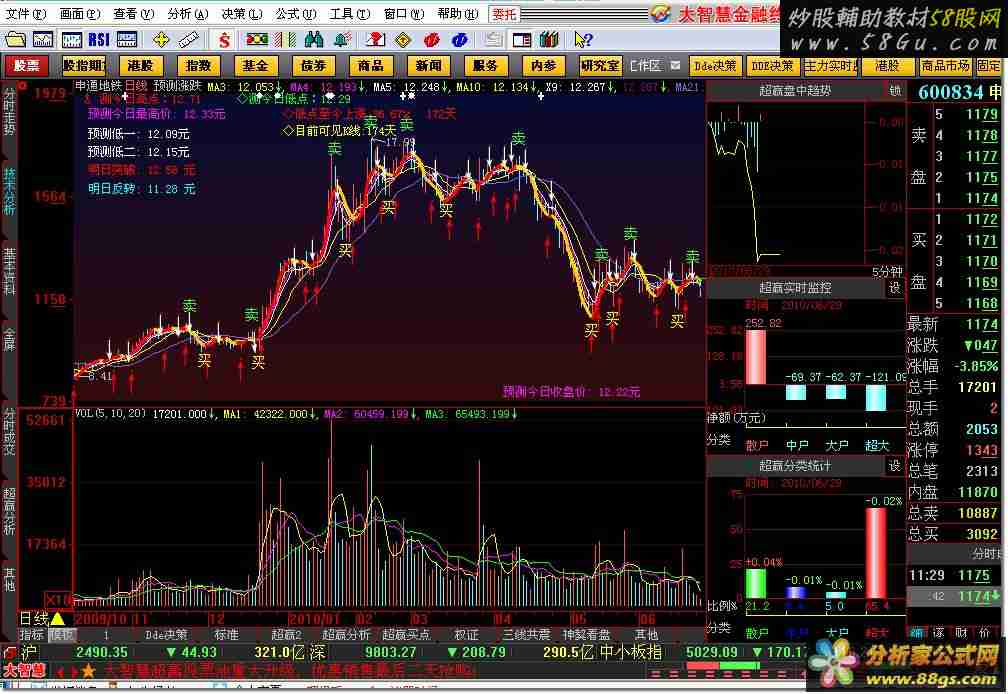This screenshot has width=1008, height=694.
Task: Open the 分析(A) menu
Action: (x=188, y=13)
